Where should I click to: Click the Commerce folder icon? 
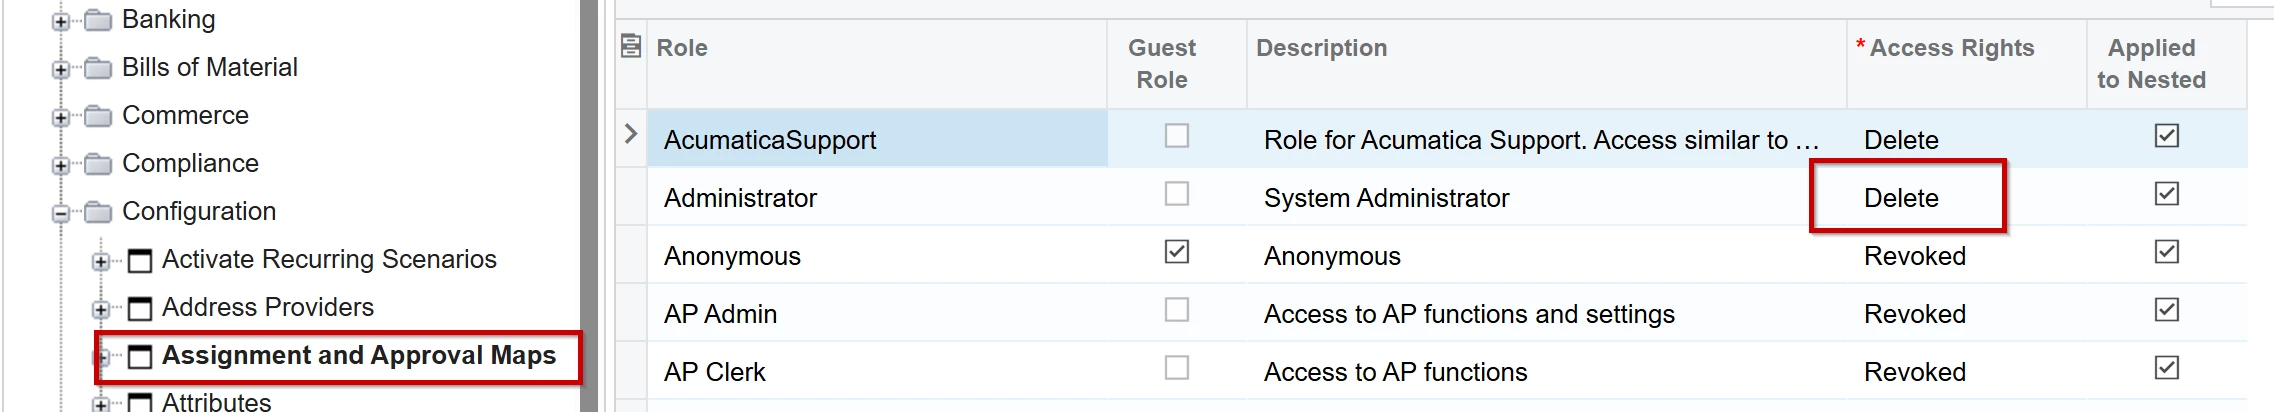tap(98, 116)
